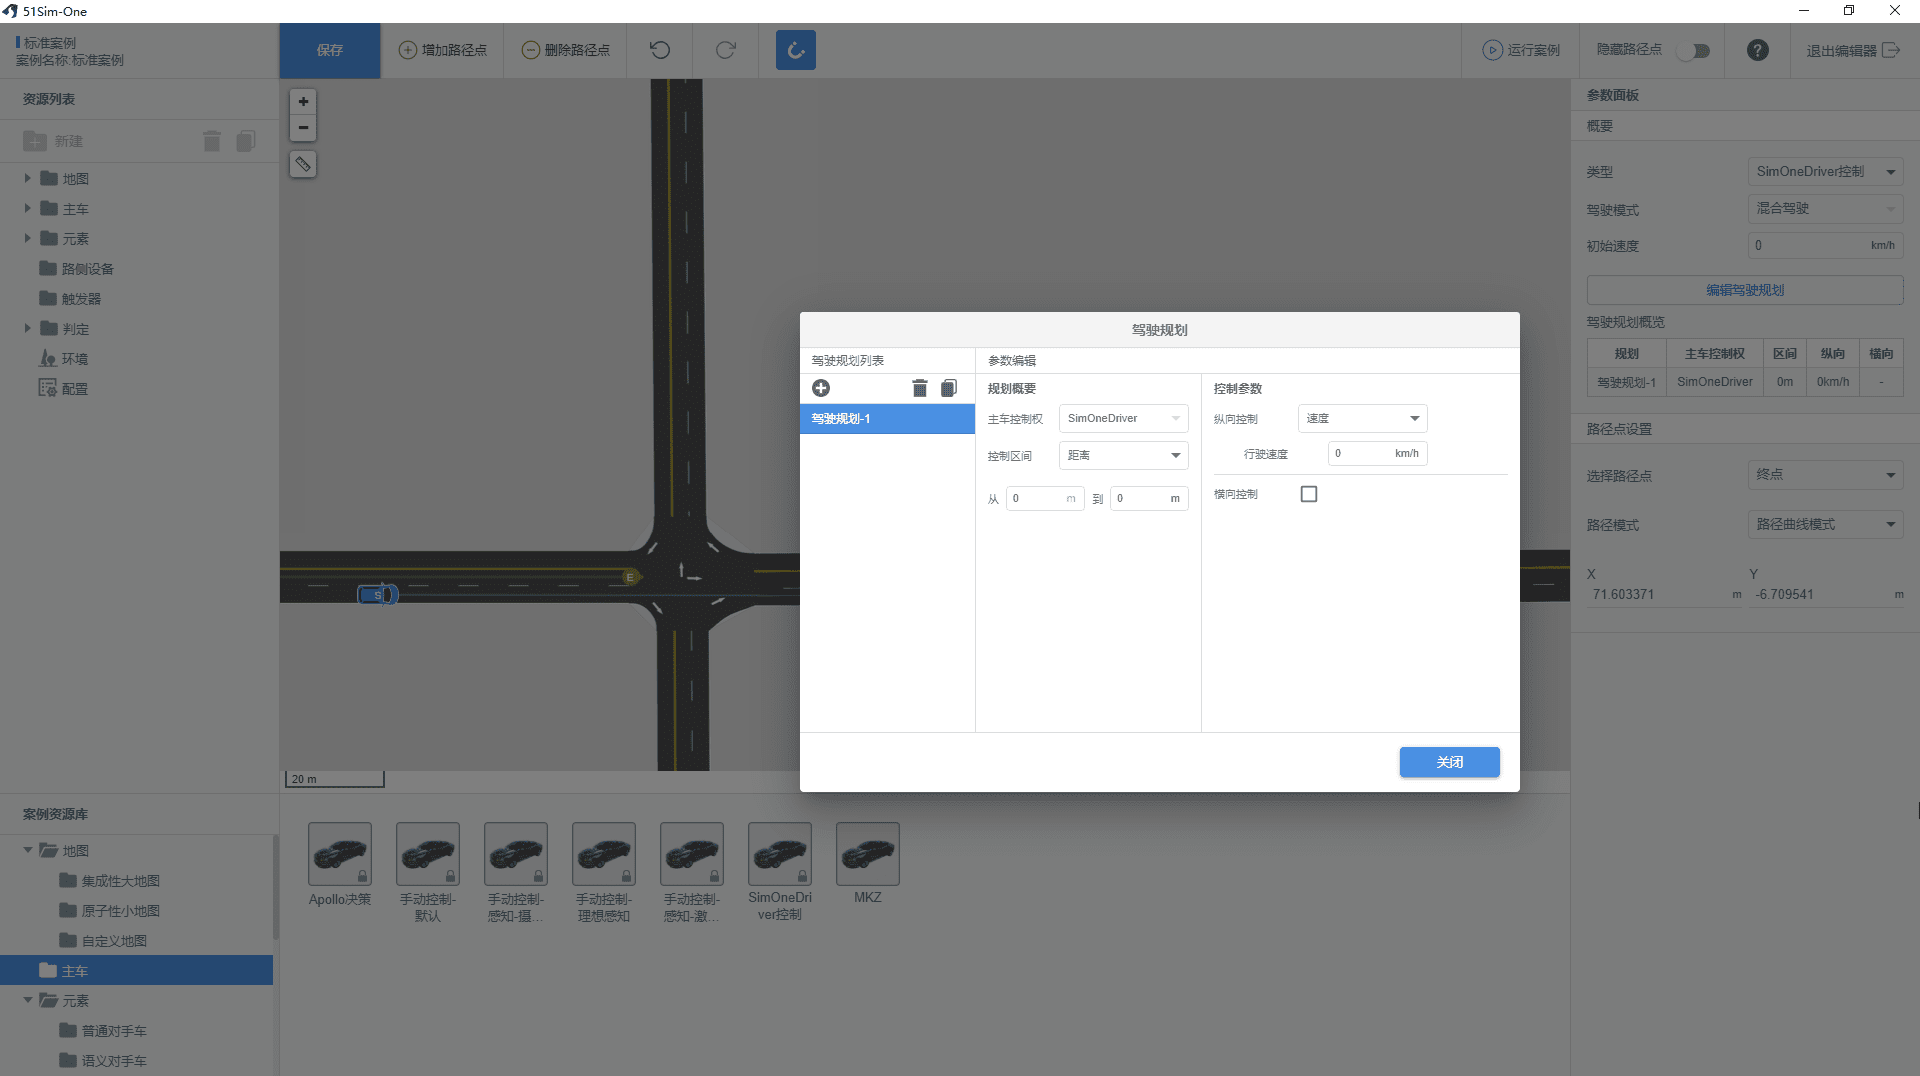Select the map ruler measurement tool
Viewport: 1920px width, 1076px height.
pyautogui.click(x=303, y=164)
